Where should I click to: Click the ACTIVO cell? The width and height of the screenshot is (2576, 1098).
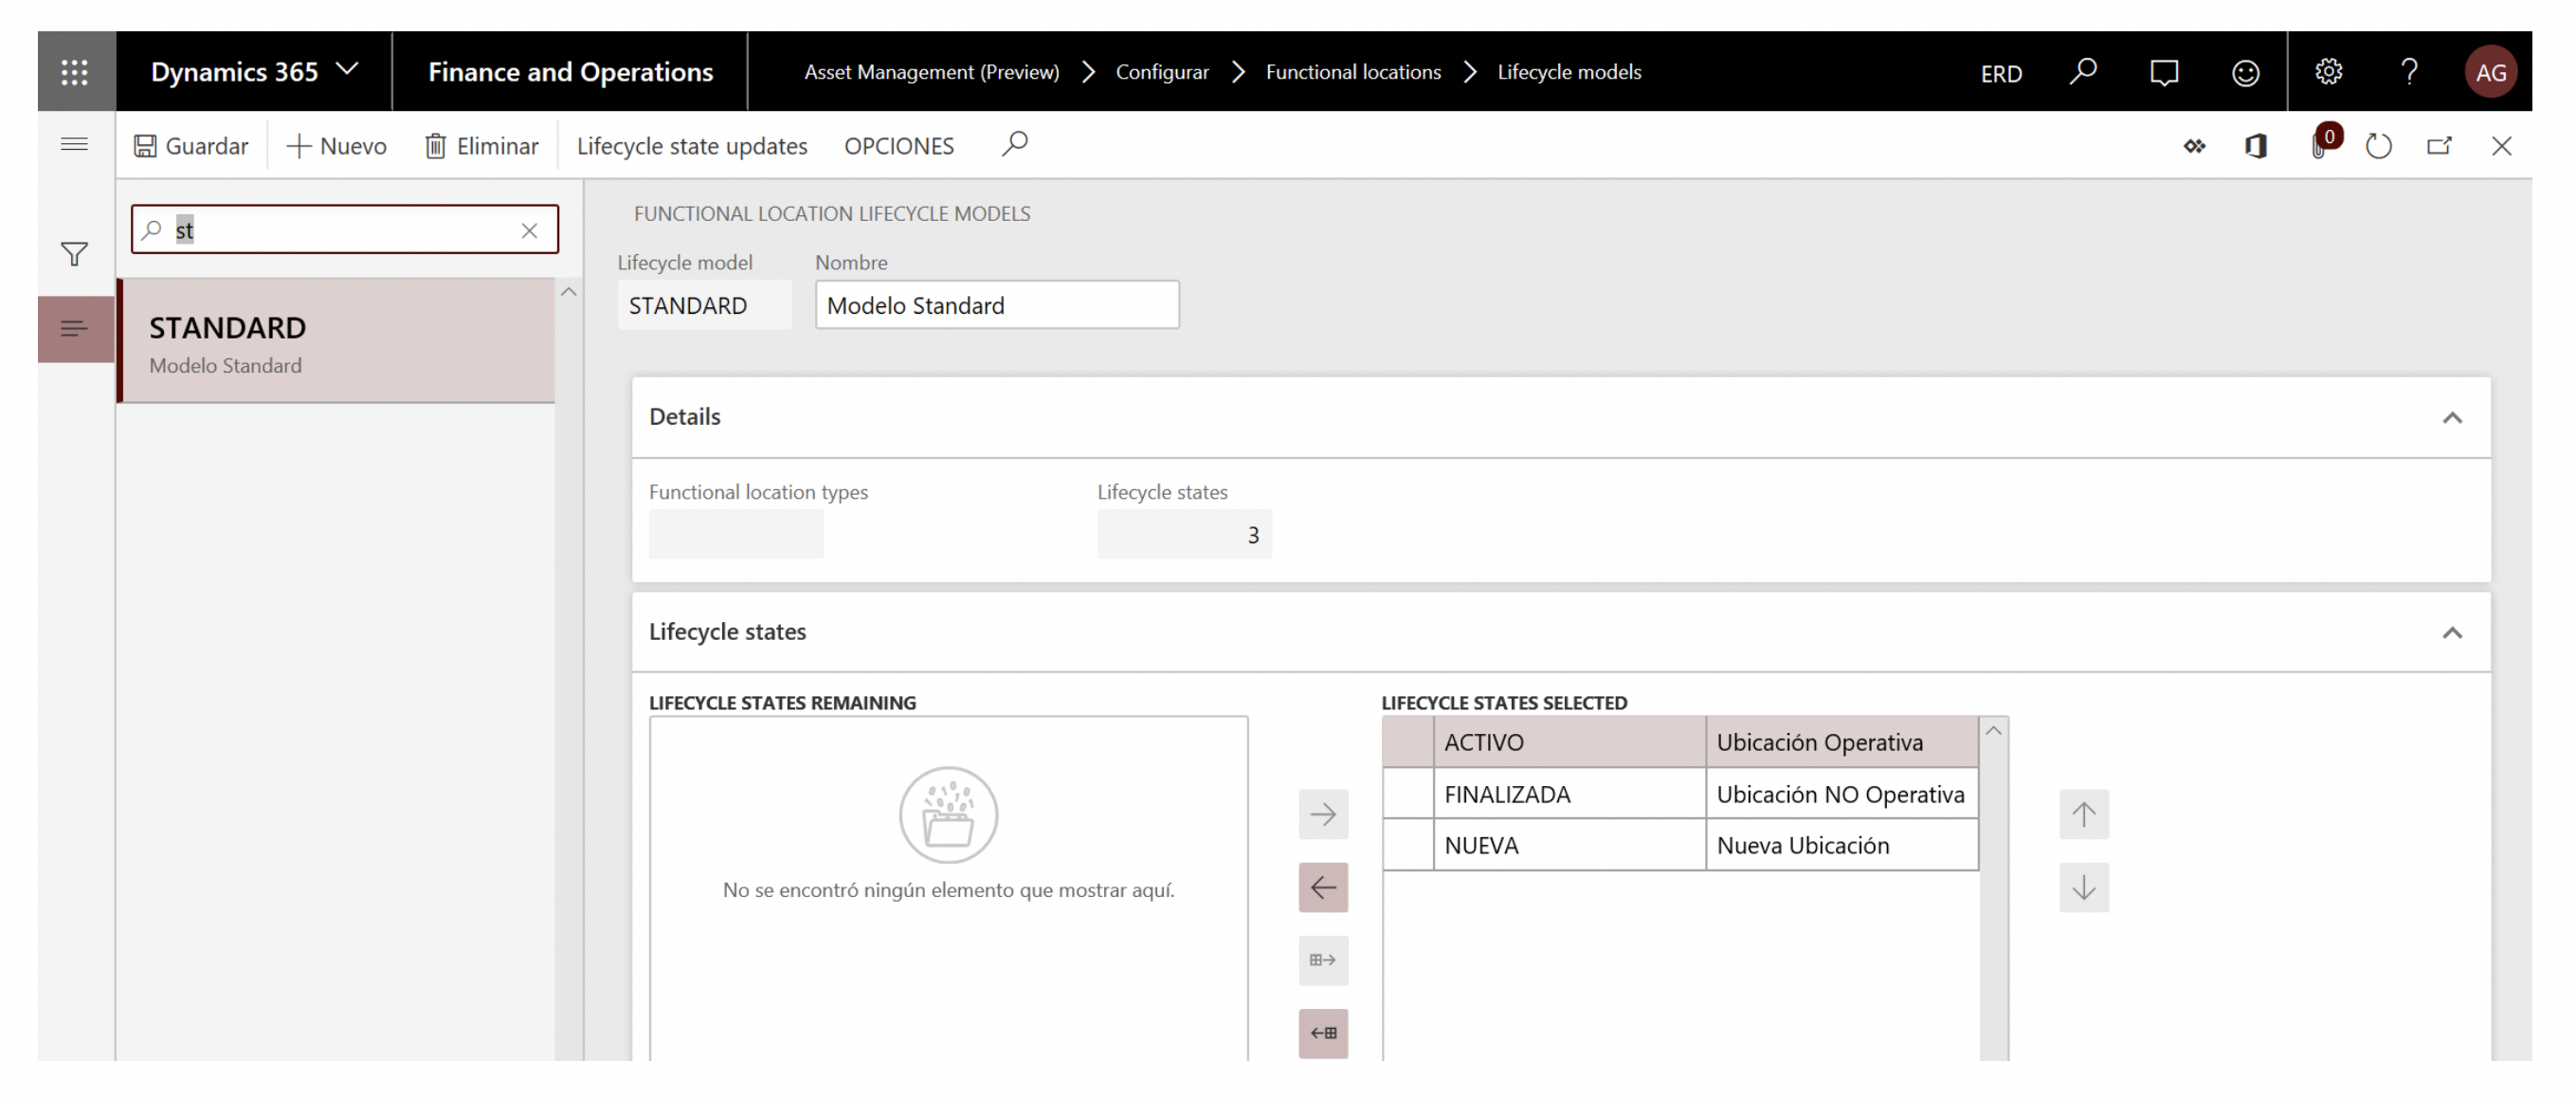coord(1570,742)
